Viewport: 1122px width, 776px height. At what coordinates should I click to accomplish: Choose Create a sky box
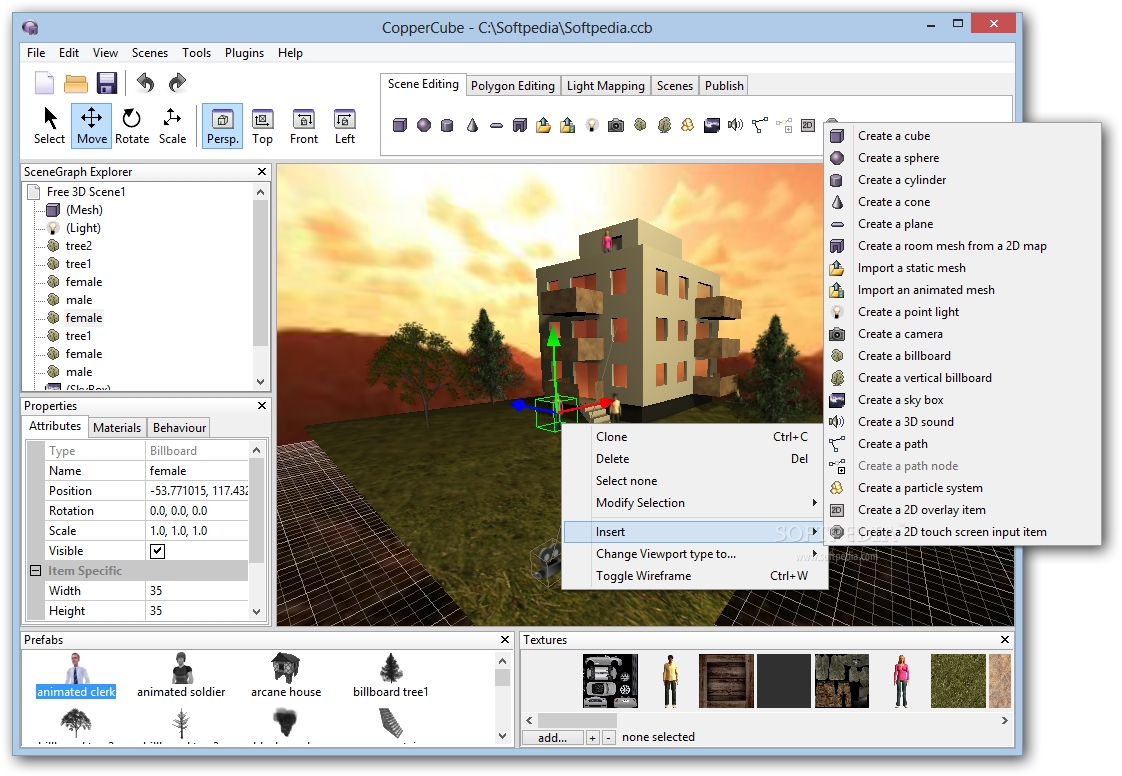pos(962,399)
